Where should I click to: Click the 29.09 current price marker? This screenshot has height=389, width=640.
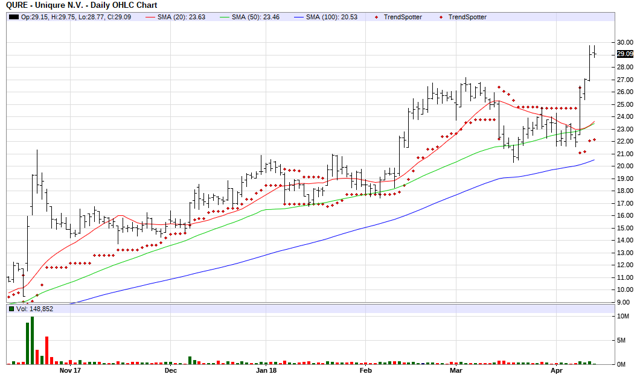(x=625, y=54)
